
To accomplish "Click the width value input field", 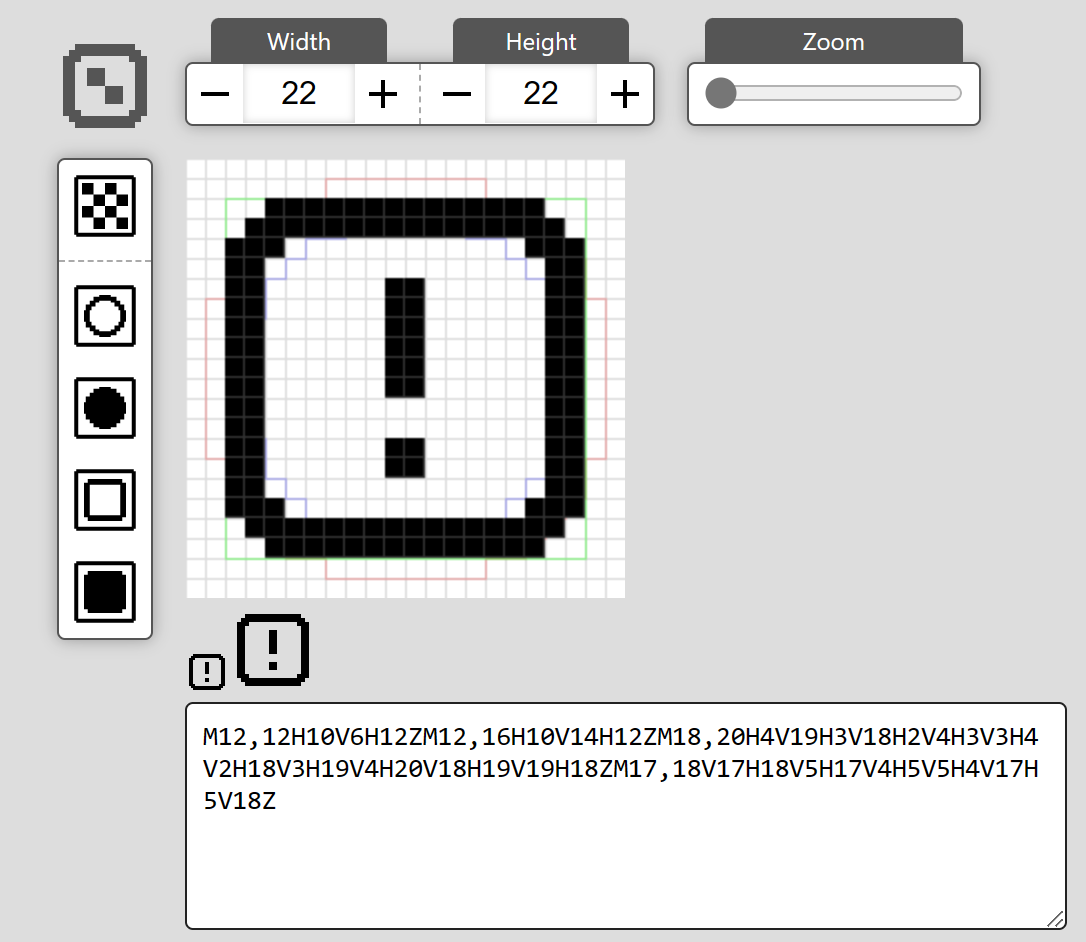I will pyautogui.click(x=298, y=94).
